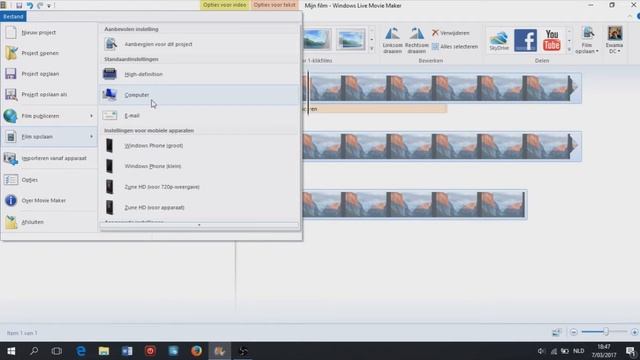Click the Project openen folder icon
640x360 pixels.
[11, 53]
